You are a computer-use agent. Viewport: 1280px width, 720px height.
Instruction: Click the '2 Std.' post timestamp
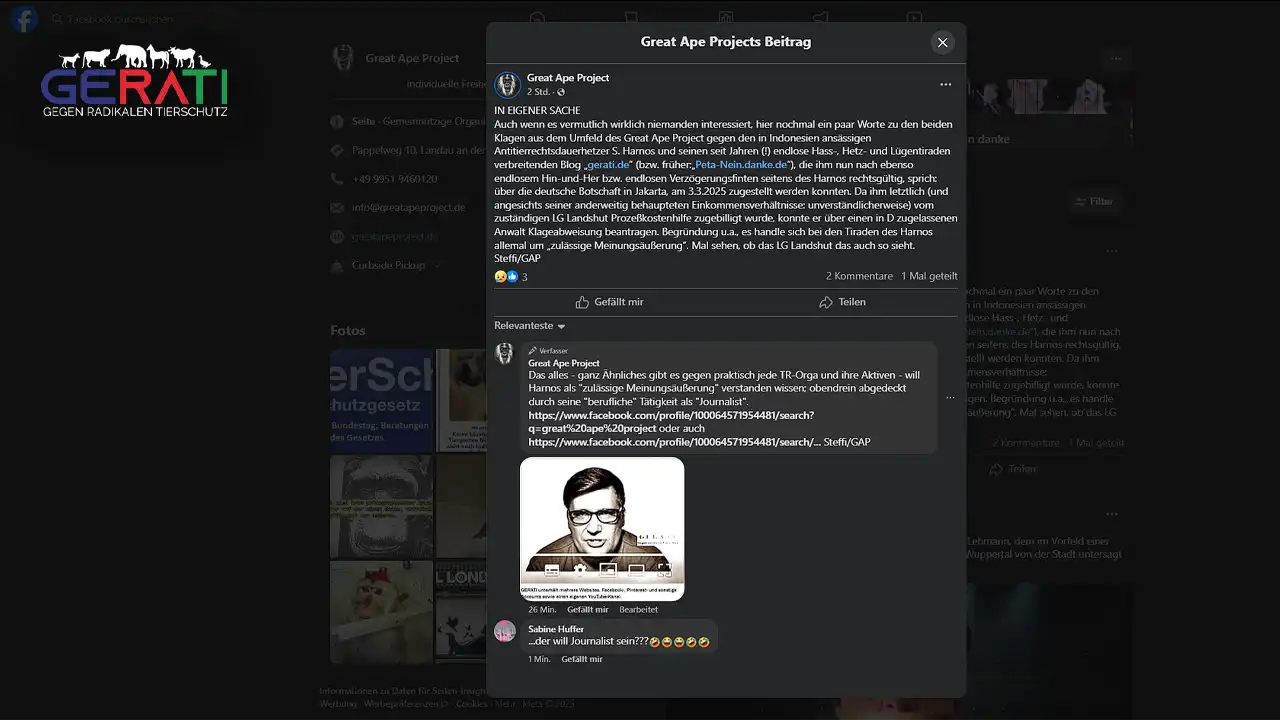pyautogui.click(x=538, y=92)
